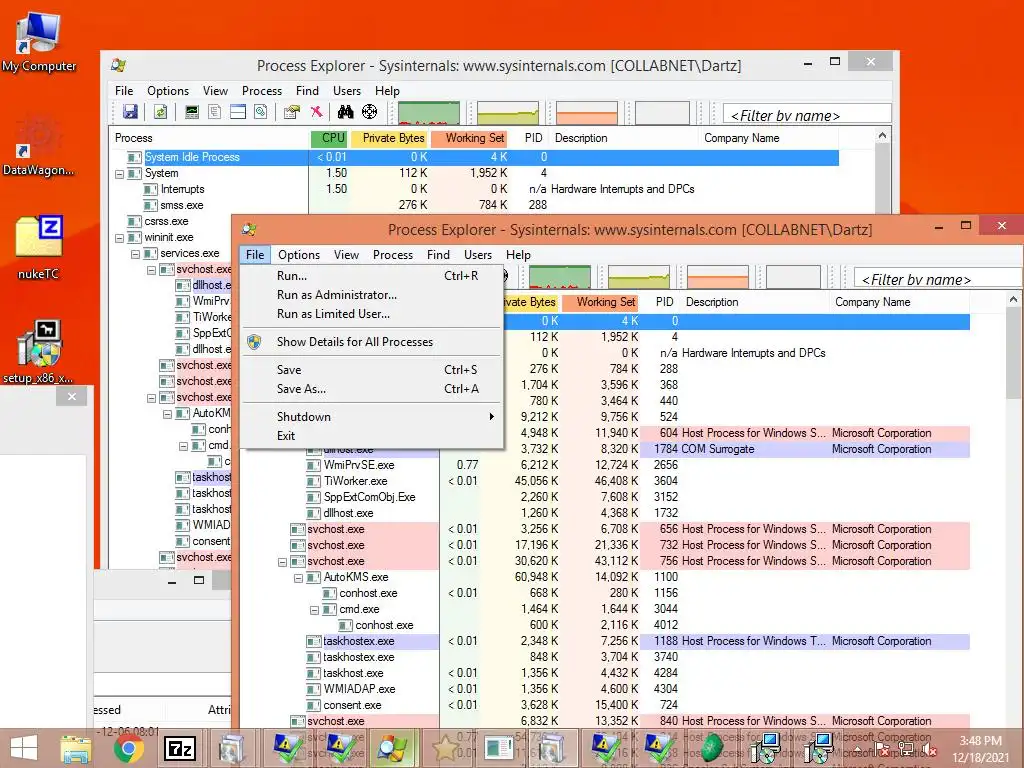The height and width of the screenshot is (768, 1024).
Task: Click CPU usage graph in front window toolbar
Action: point(560,277)
